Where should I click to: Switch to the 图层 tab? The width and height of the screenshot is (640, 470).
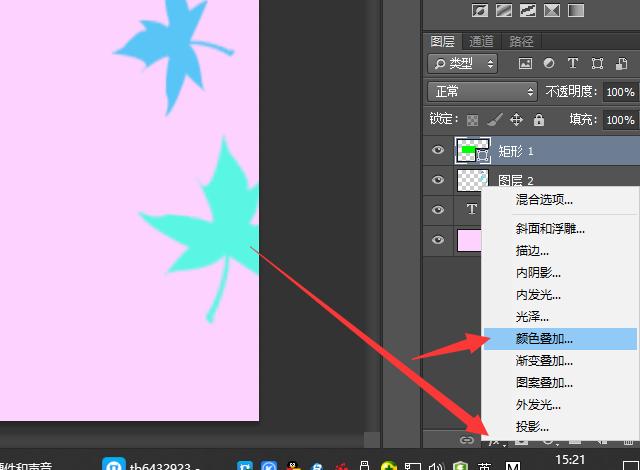pyautogui.click(x=442, y=41)
